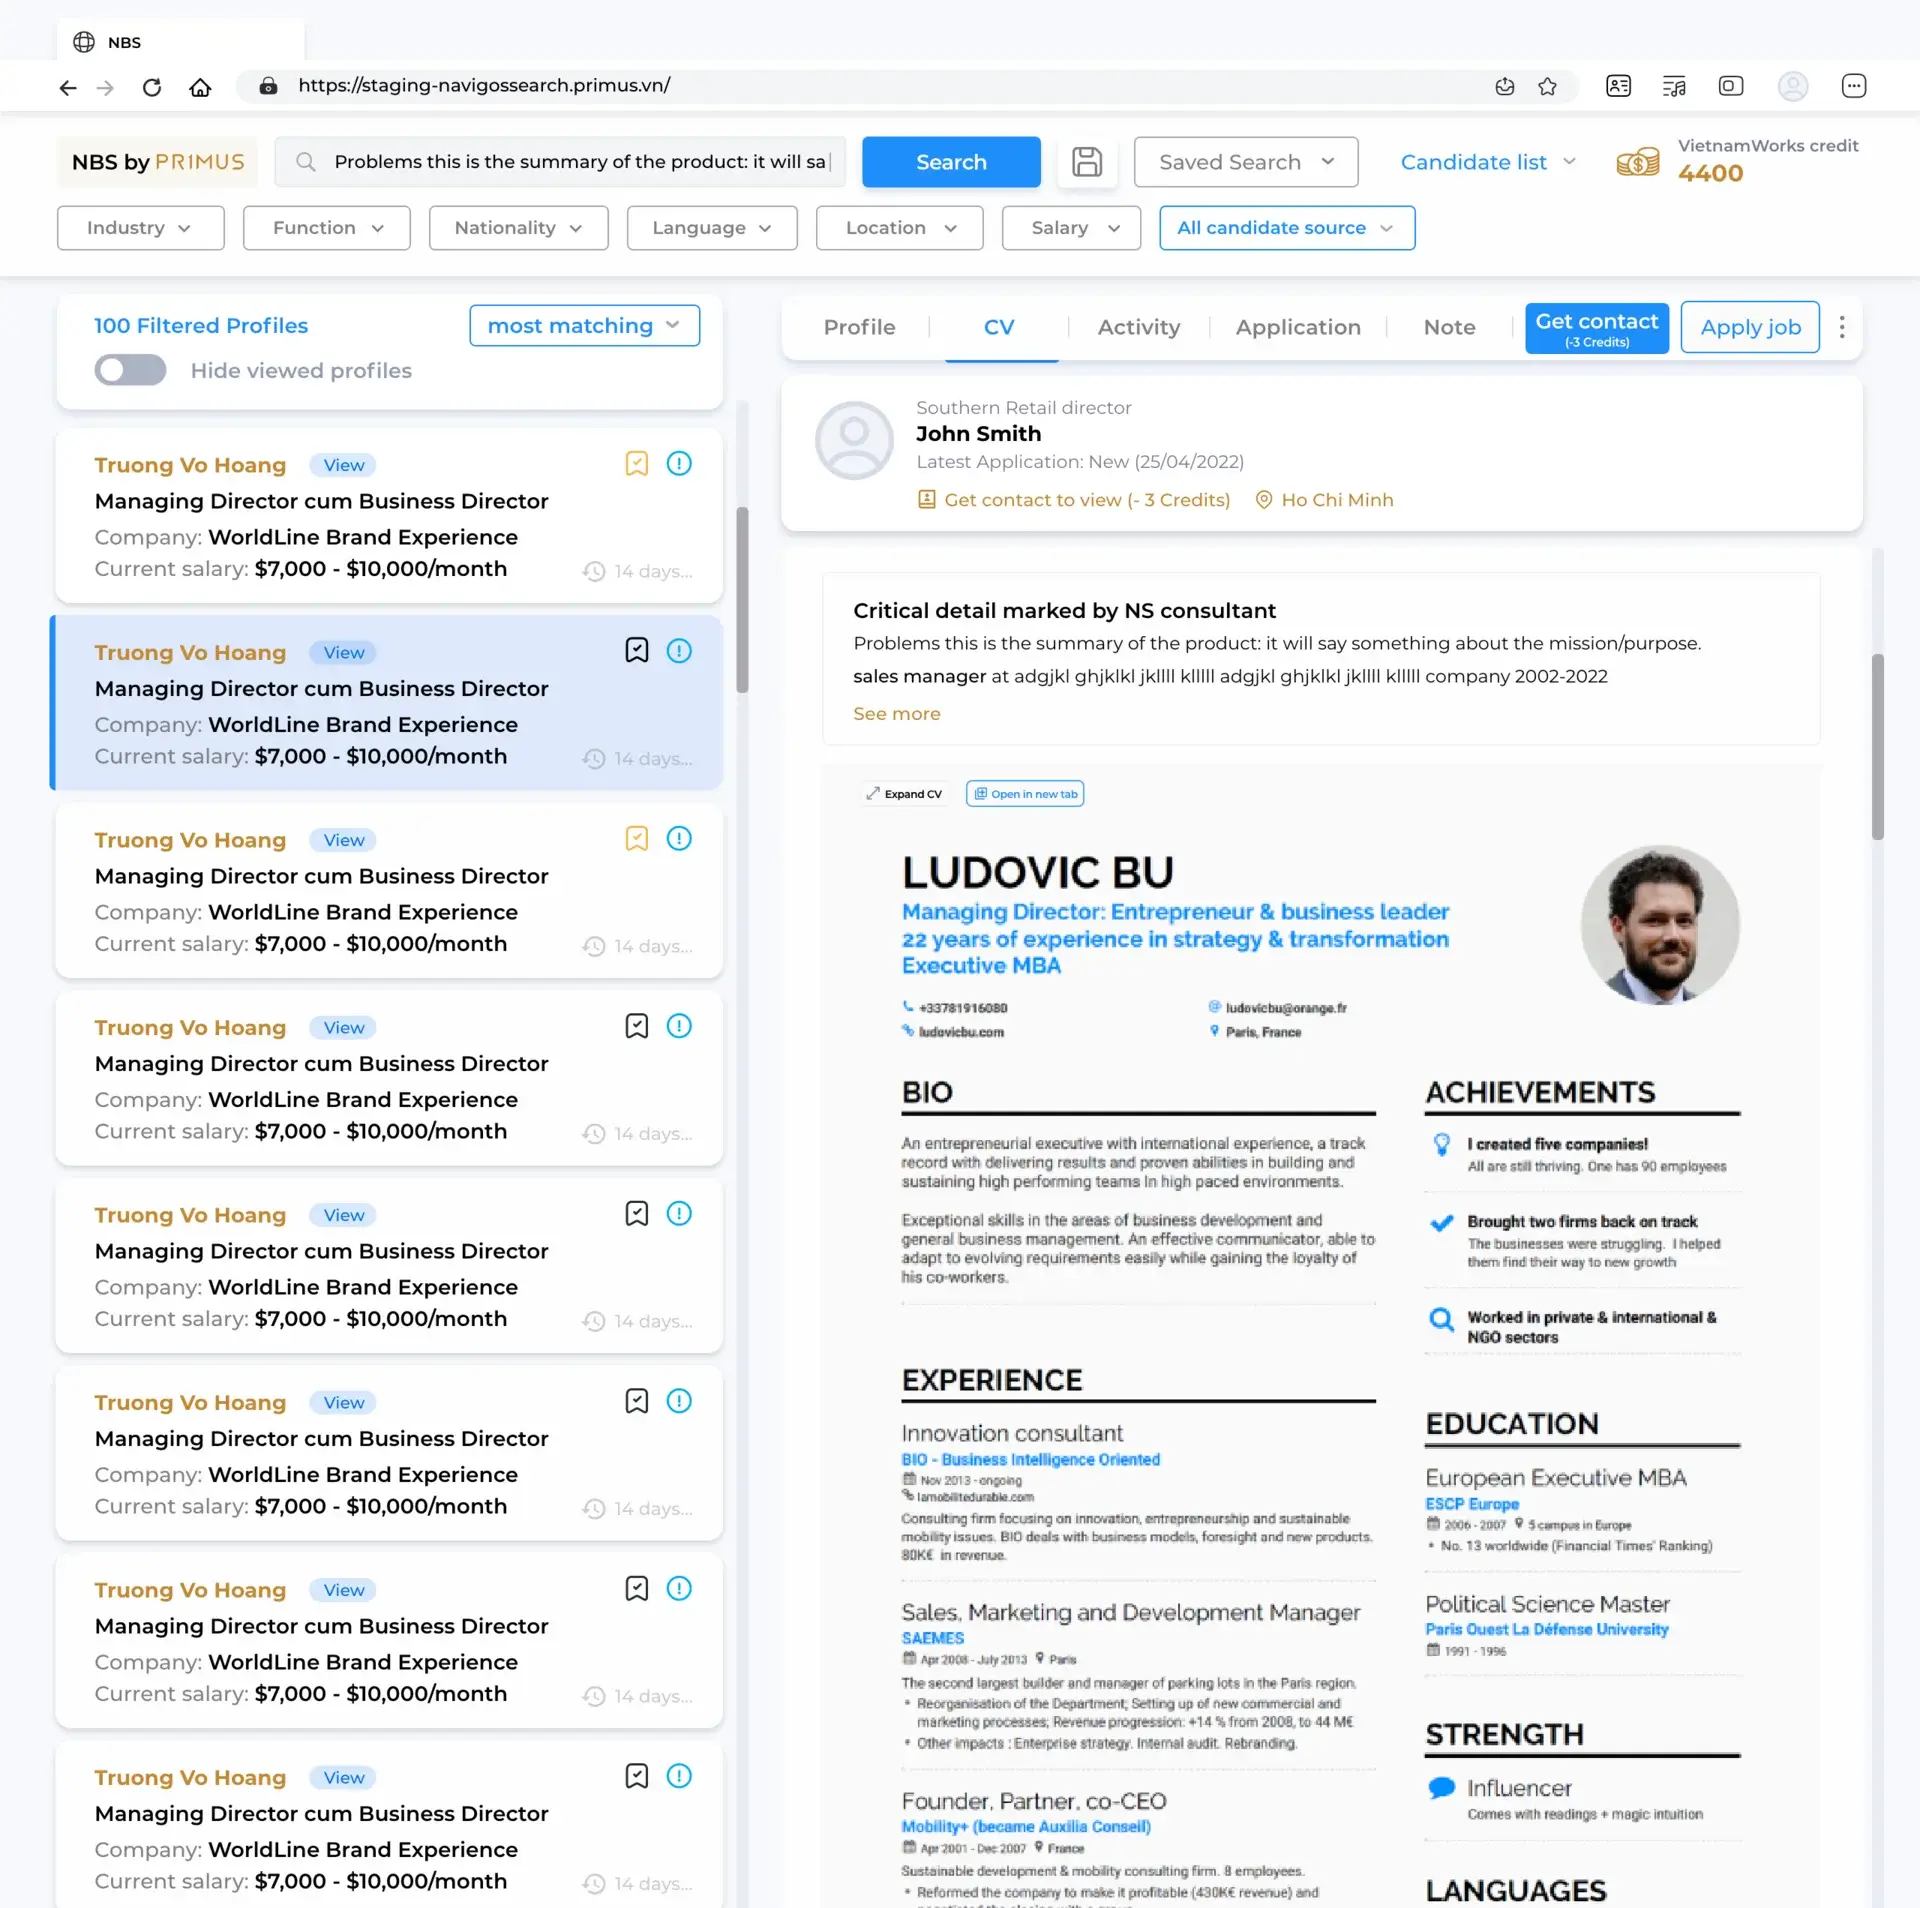
Task: Expand the Industry filter dropdown
Action: pyautogui.click(x=141, y=228)
